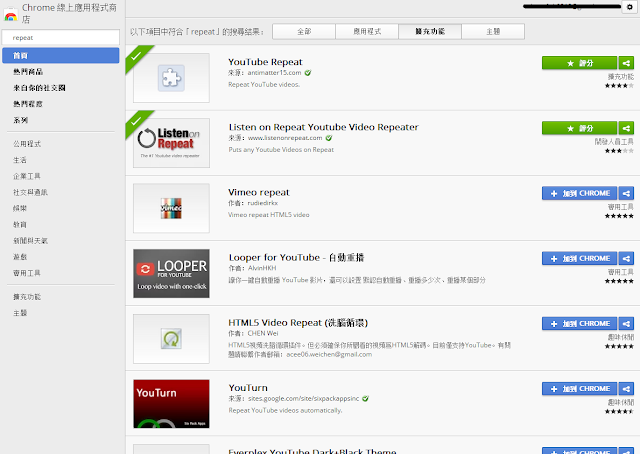The width and height of the screenshot is (640, 454).
Task: Select the 主題 filter tab
Action: (x=493, y=31)
